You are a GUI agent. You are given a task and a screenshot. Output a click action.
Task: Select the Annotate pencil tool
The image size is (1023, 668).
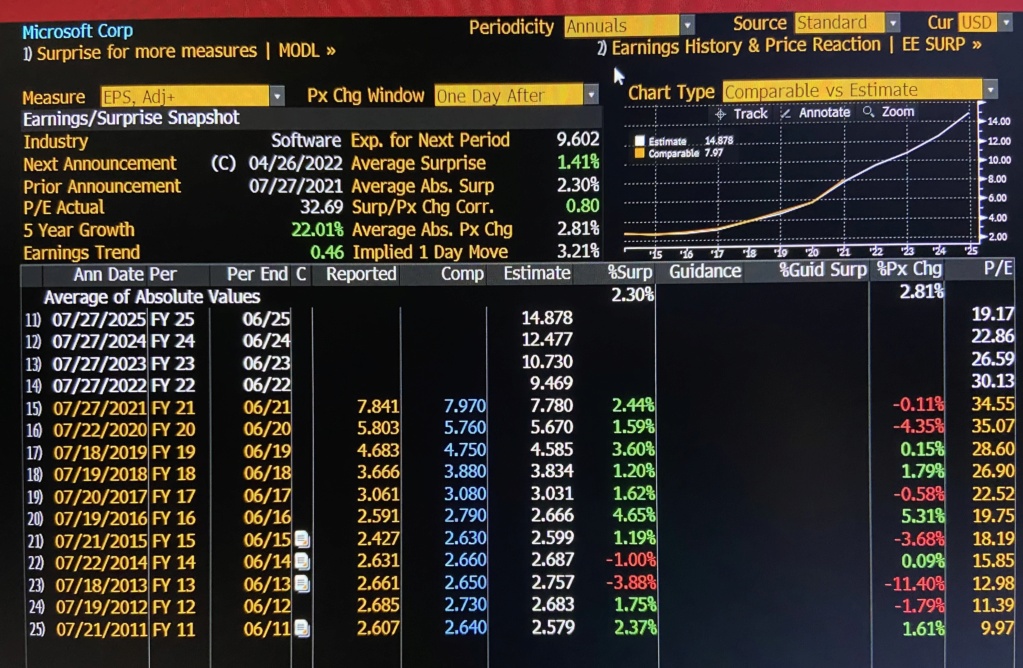[816, 112]
